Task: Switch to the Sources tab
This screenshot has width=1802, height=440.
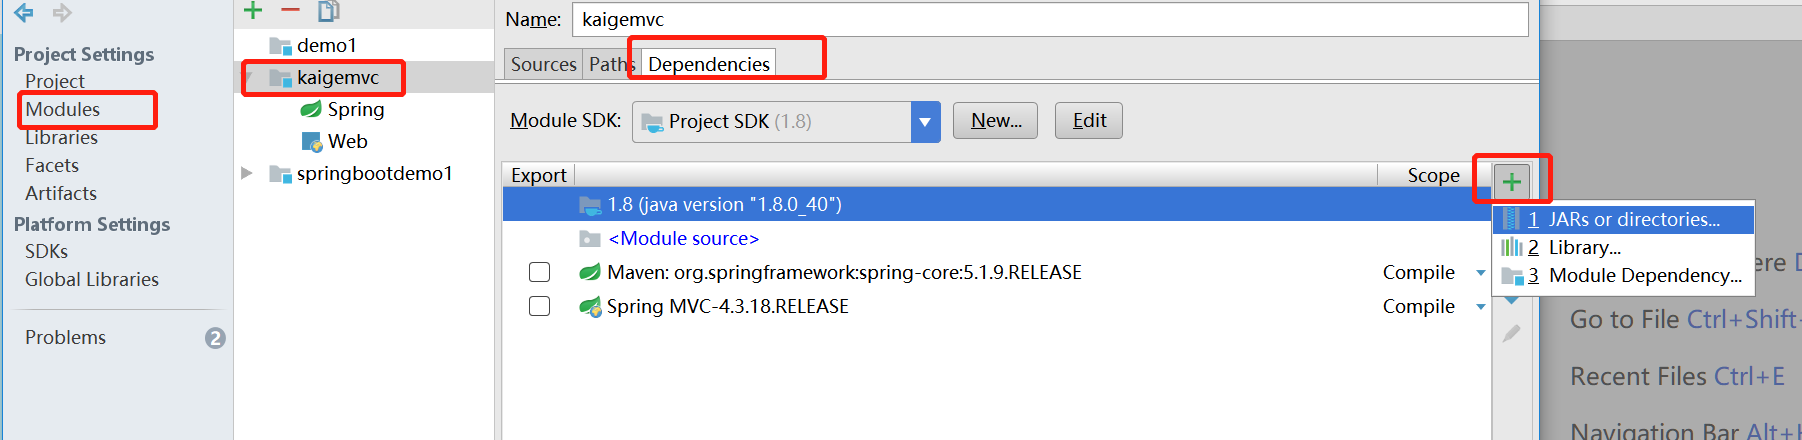Action: [543, 64]
